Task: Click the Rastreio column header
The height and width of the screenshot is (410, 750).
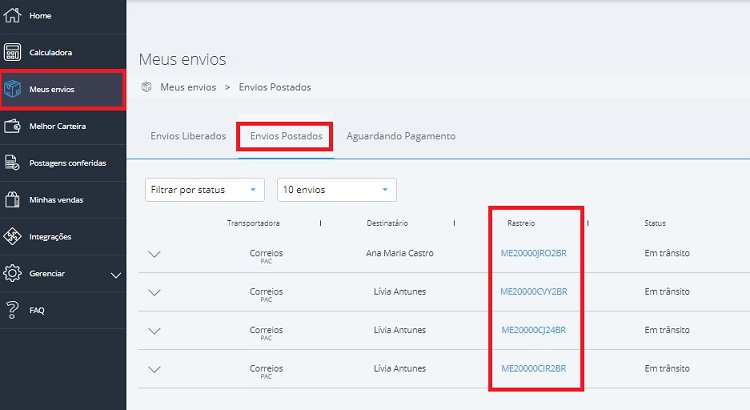Action: click(x=521, y=223)
